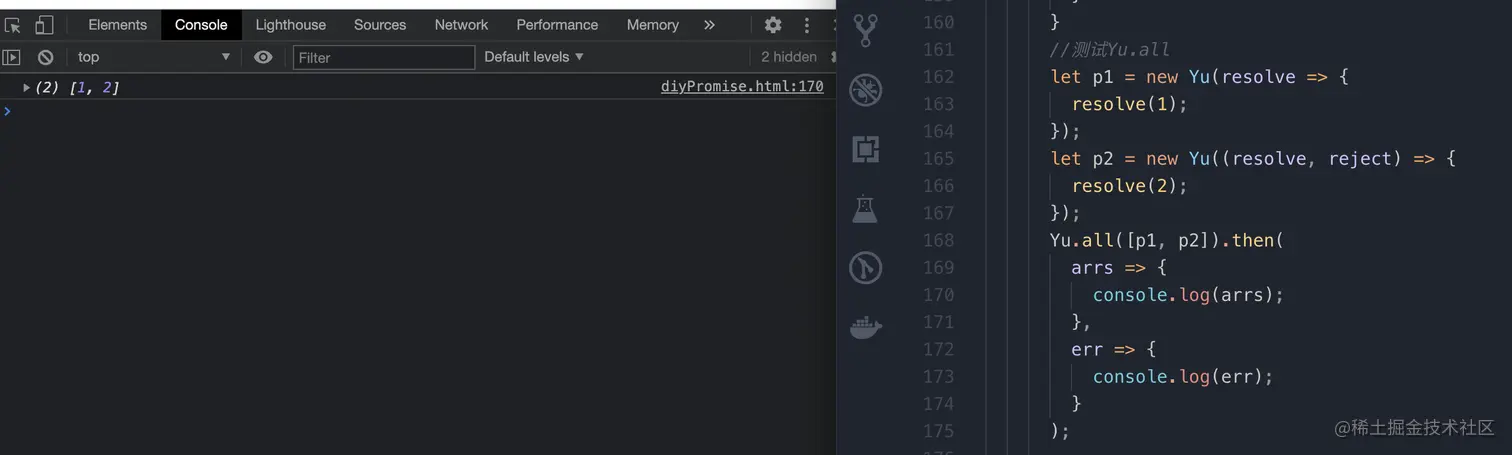Show more DevTools tabs chevron

pos(709,25)
